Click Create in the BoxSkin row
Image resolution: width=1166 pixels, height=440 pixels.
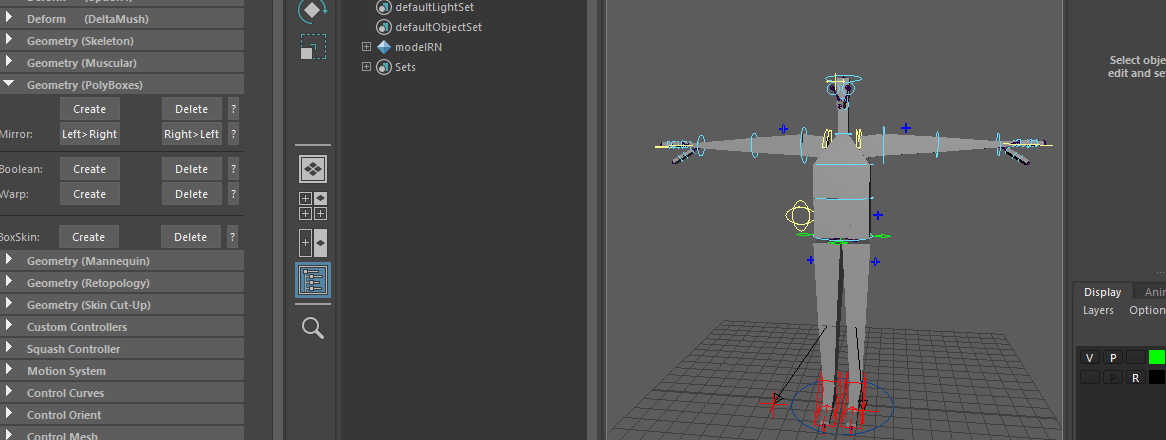tap(88, 237)
